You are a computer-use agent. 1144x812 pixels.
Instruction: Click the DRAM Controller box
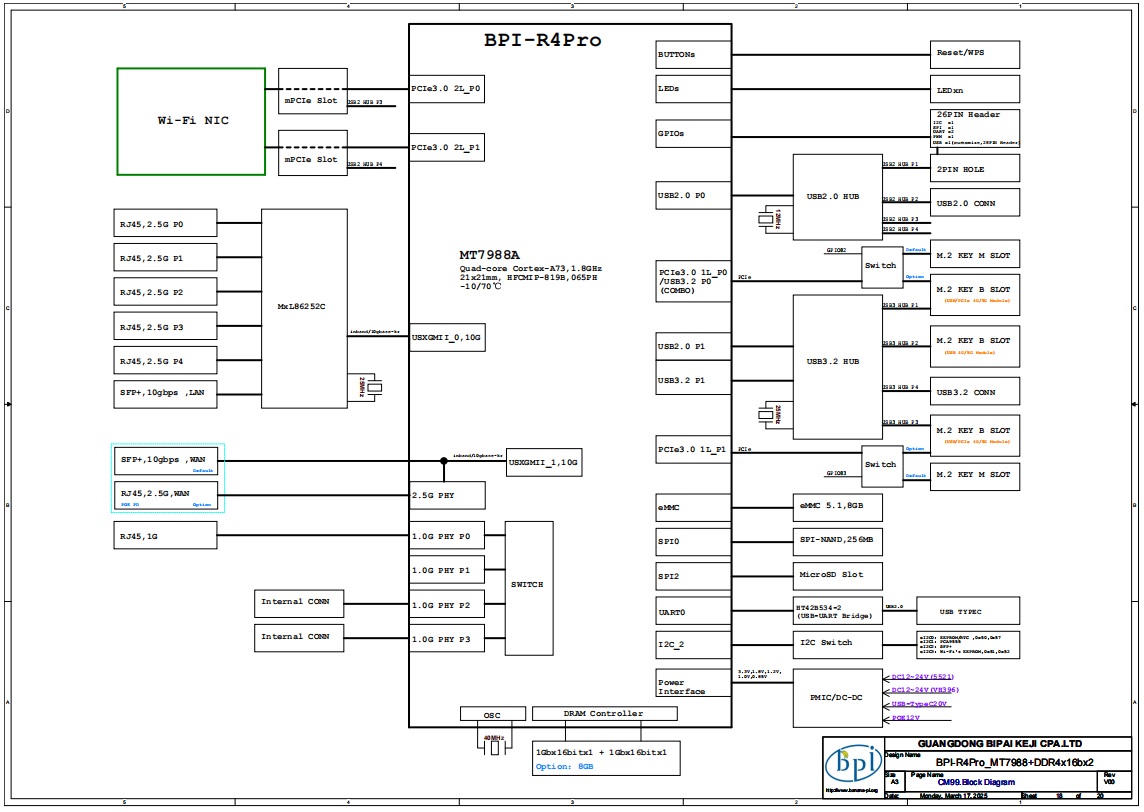point(604,714)
